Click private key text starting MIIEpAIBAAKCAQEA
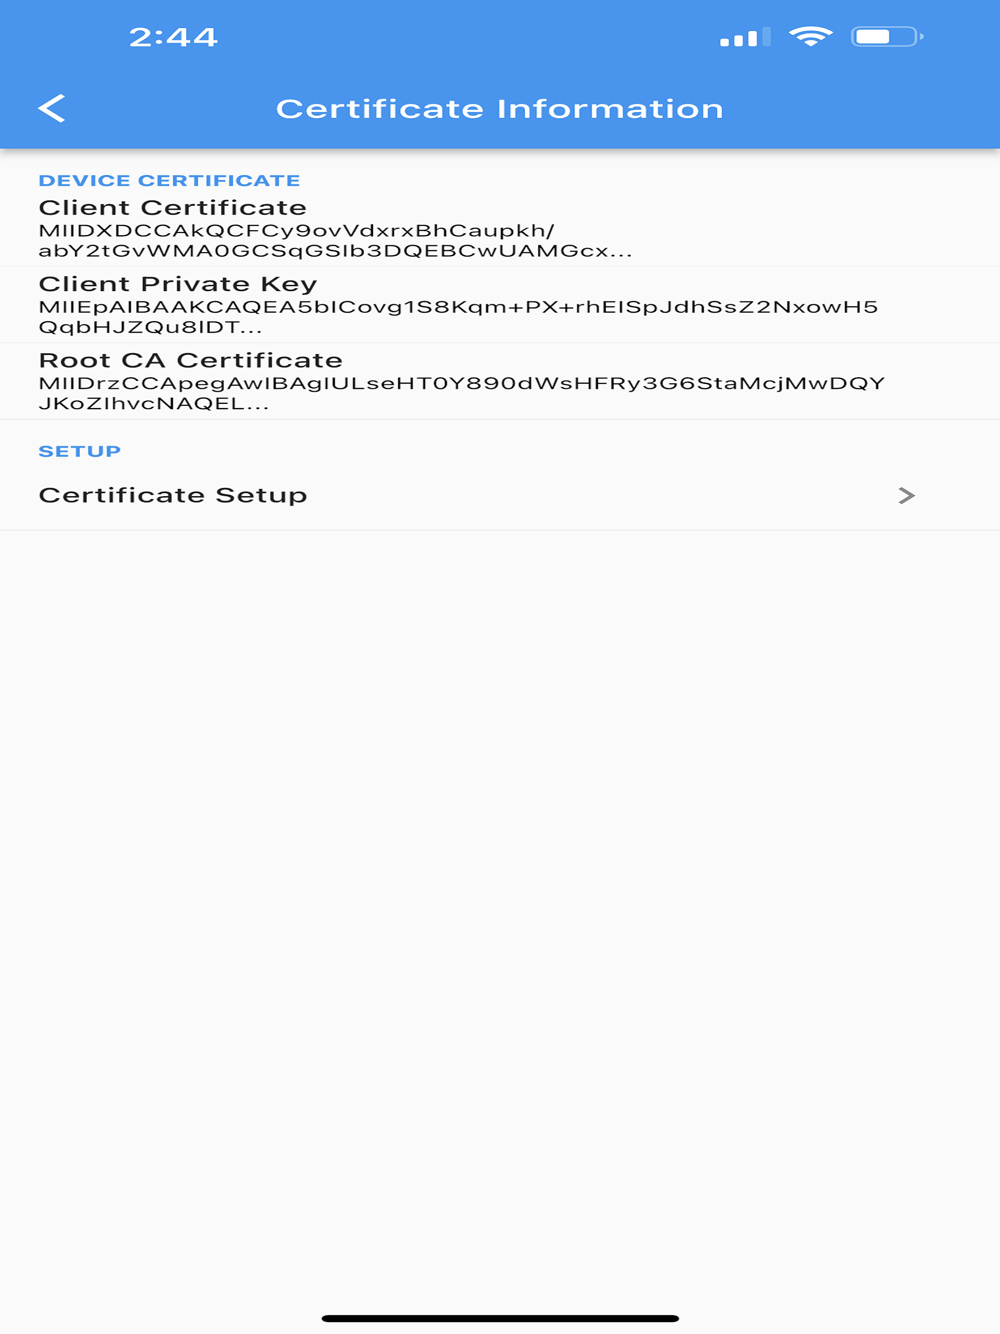Screen dimensions: 1000x1334 coord(459,307)
